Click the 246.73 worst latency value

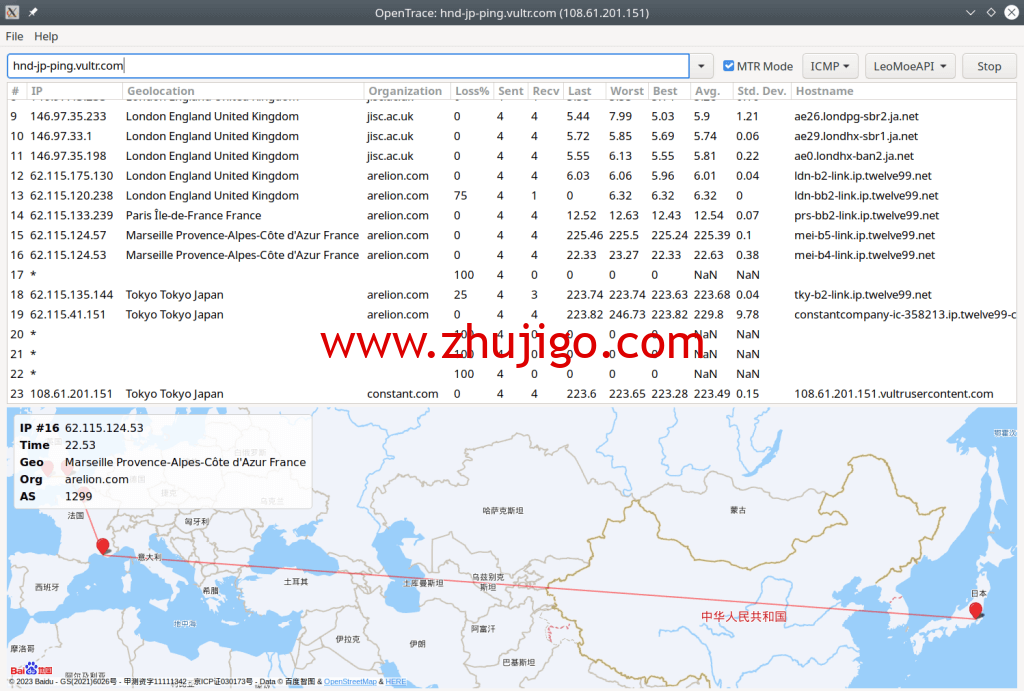627,314
